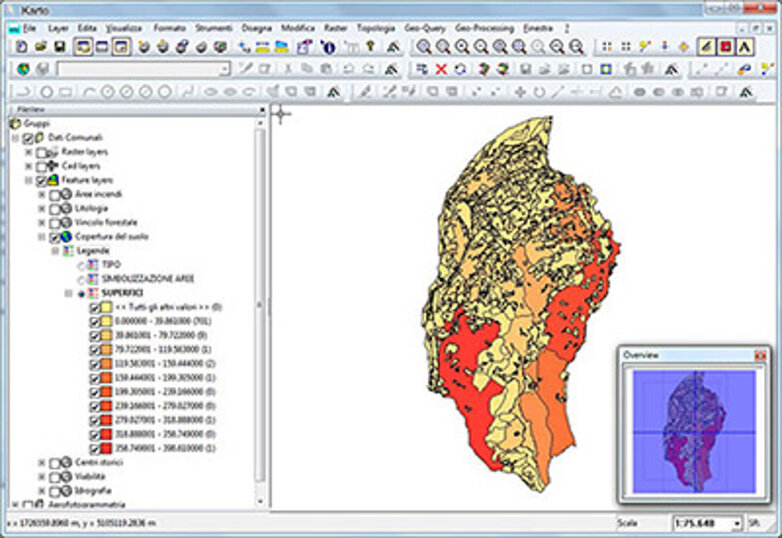
Task: Click the red square icon at toolbar right
Action: 725,47
